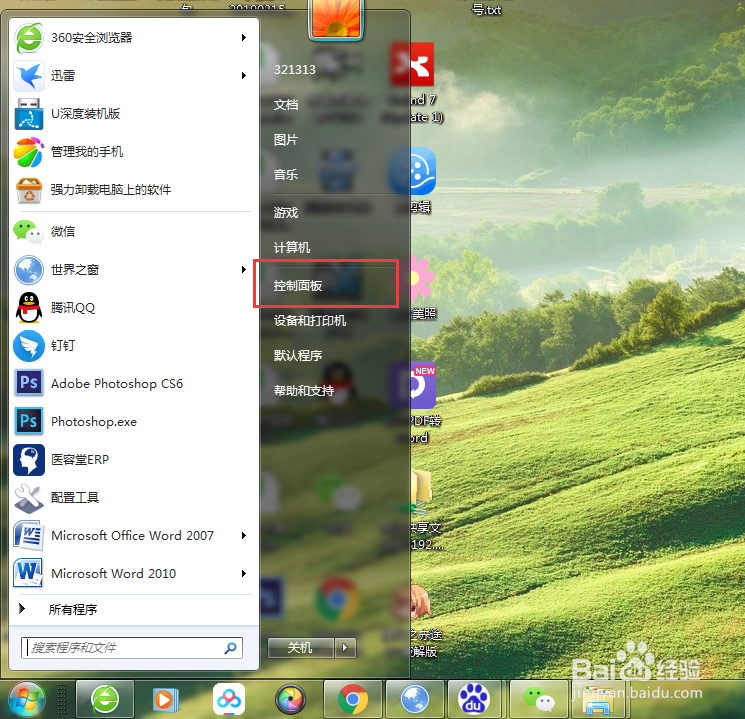
Task: Open the U深度装机版 USB icon
Action: pos(29,114)
